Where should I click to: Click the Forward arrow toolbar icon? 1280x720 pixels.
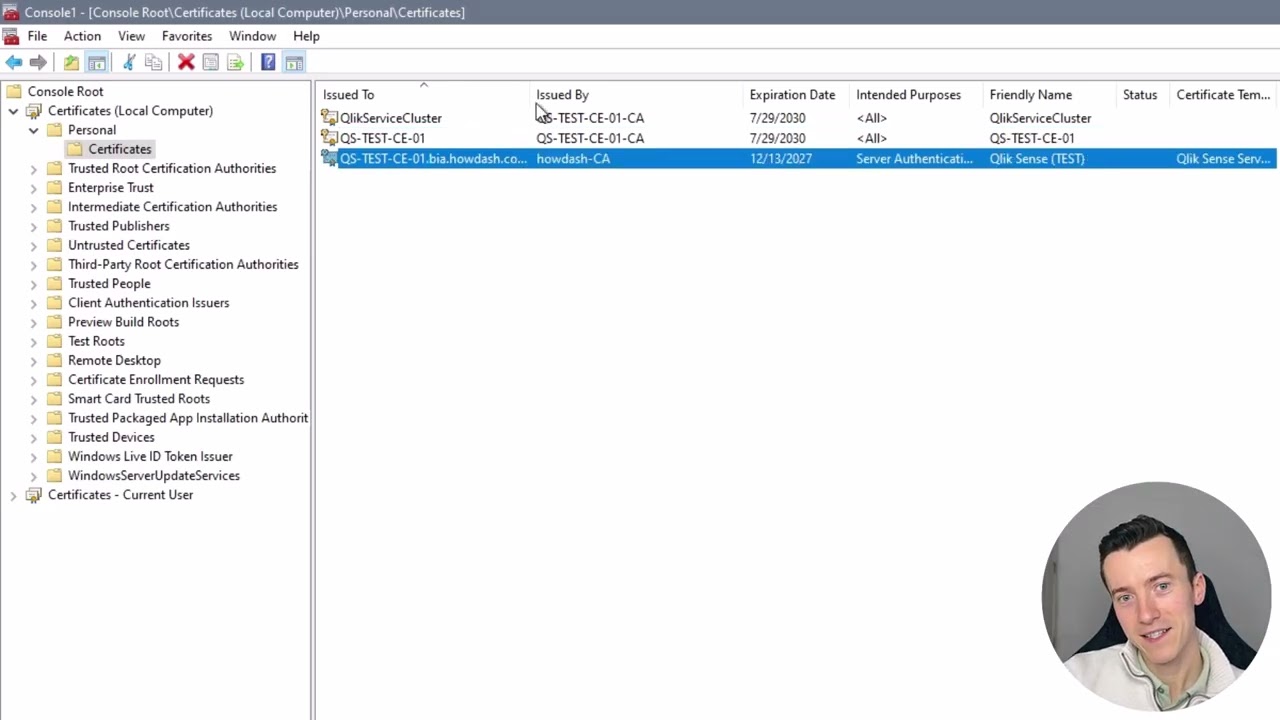[38, 63]
